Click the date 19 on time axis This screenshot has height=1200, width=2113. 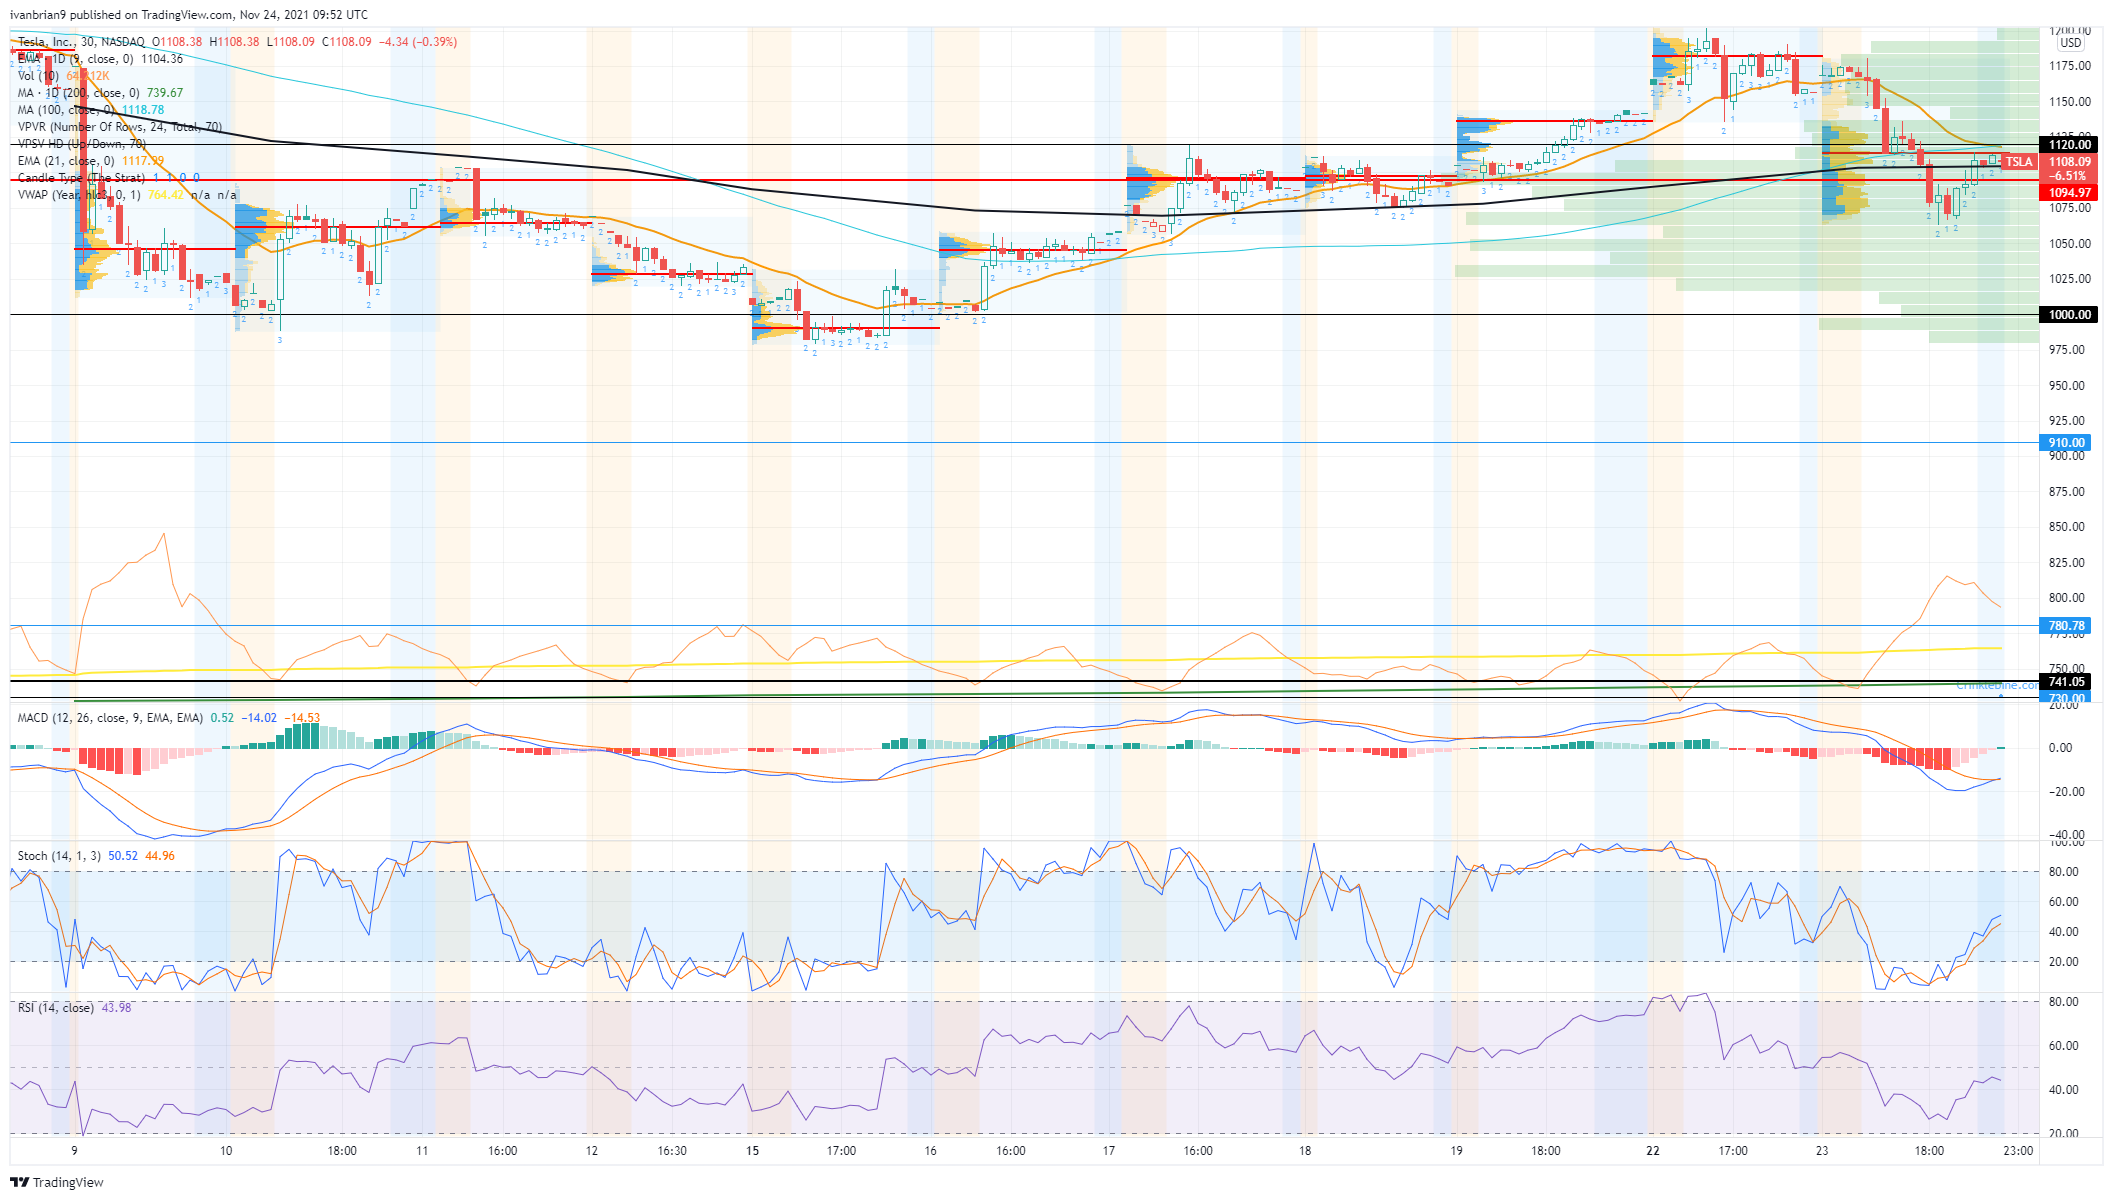click(1457, 1151)
